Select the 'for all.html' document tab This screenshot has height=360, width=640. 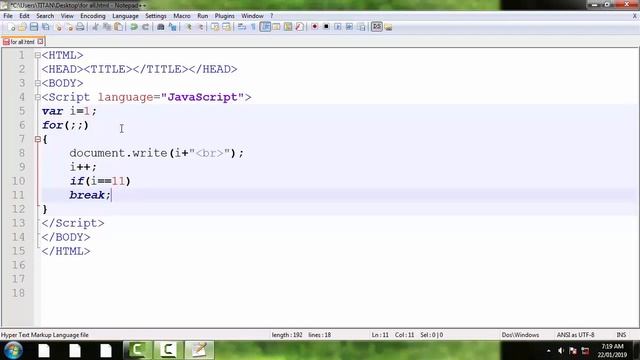tap(22, 42)
